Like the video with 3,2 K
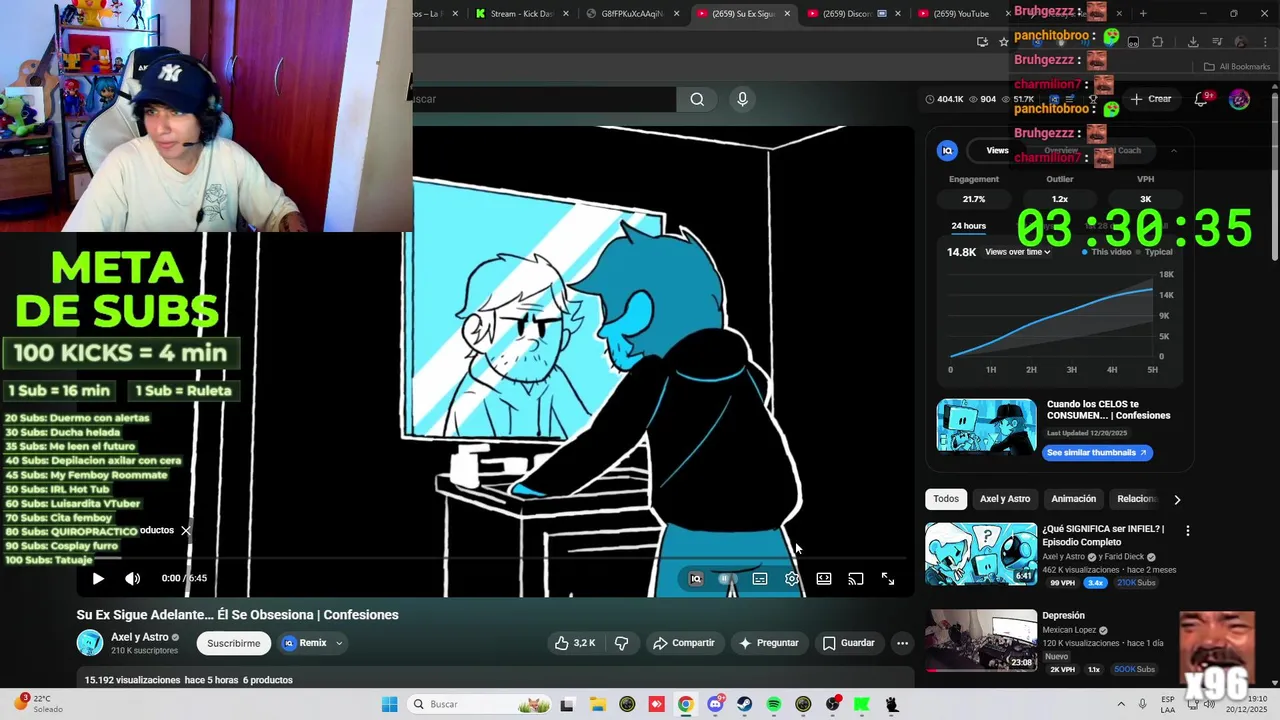The image size is (1280, 720). 575,643
